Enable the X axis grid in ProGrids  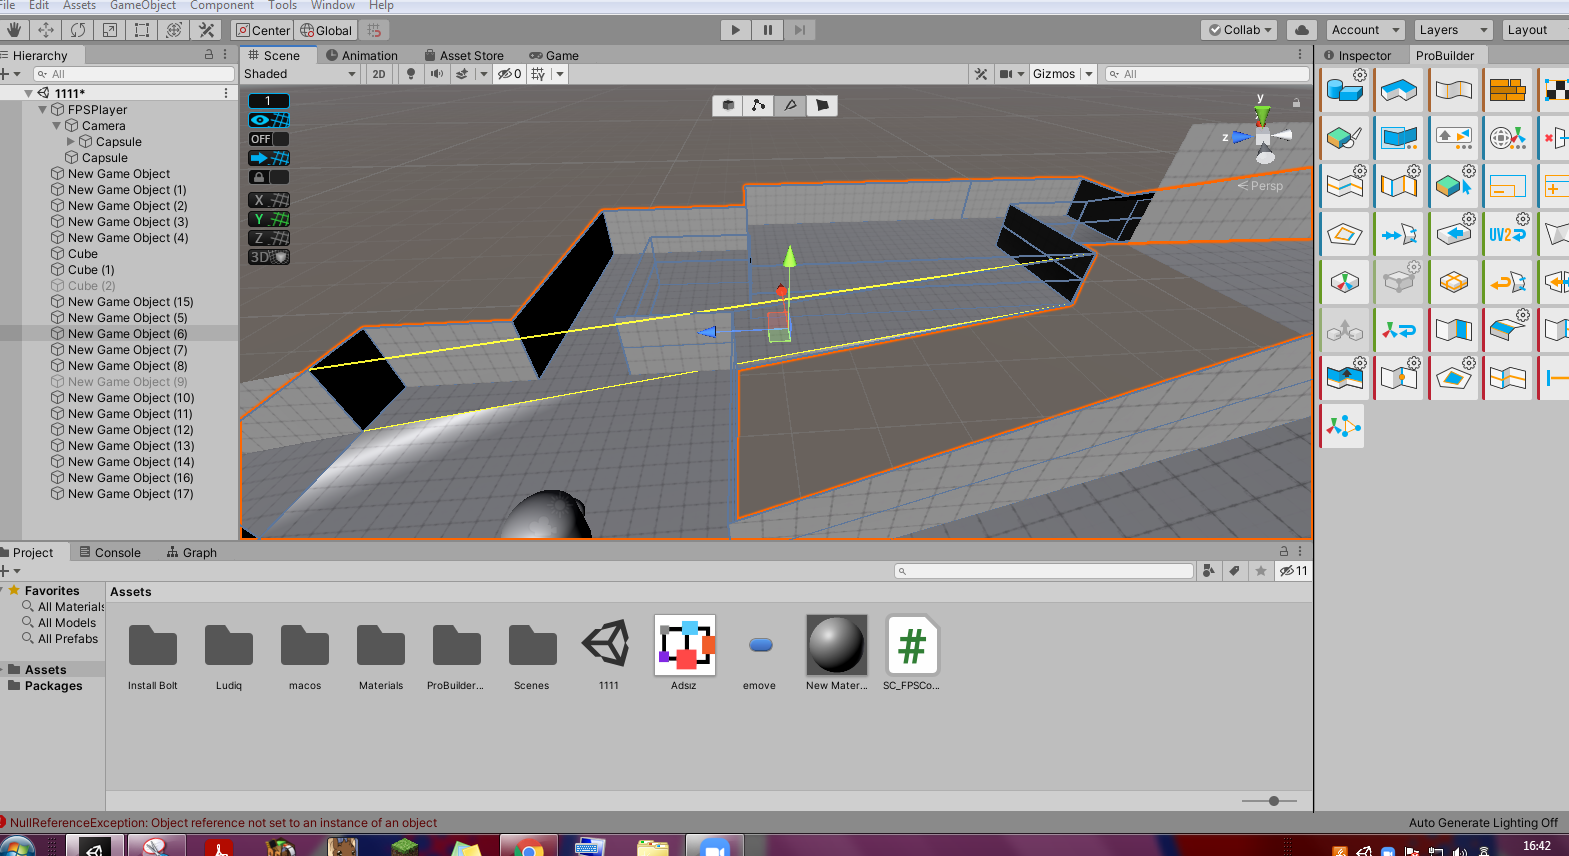[x=269, y=200]
